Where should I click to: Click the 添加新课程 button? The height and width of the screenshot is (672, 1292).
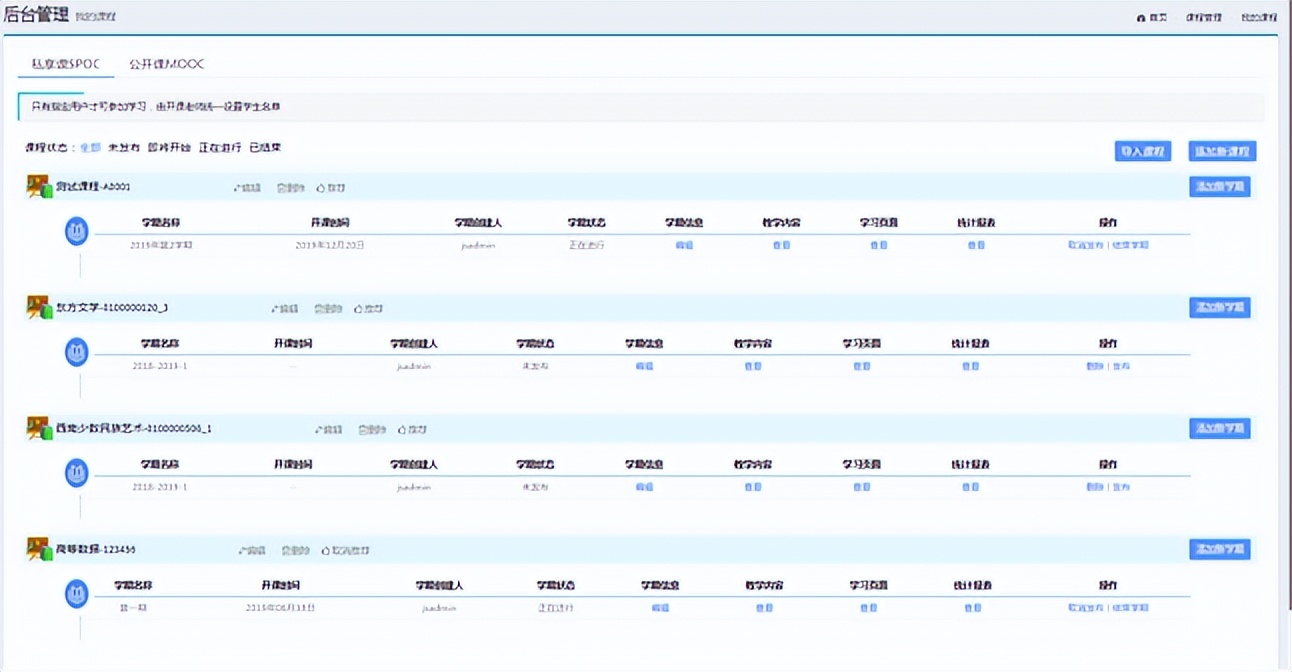(x=1222, y=152)
